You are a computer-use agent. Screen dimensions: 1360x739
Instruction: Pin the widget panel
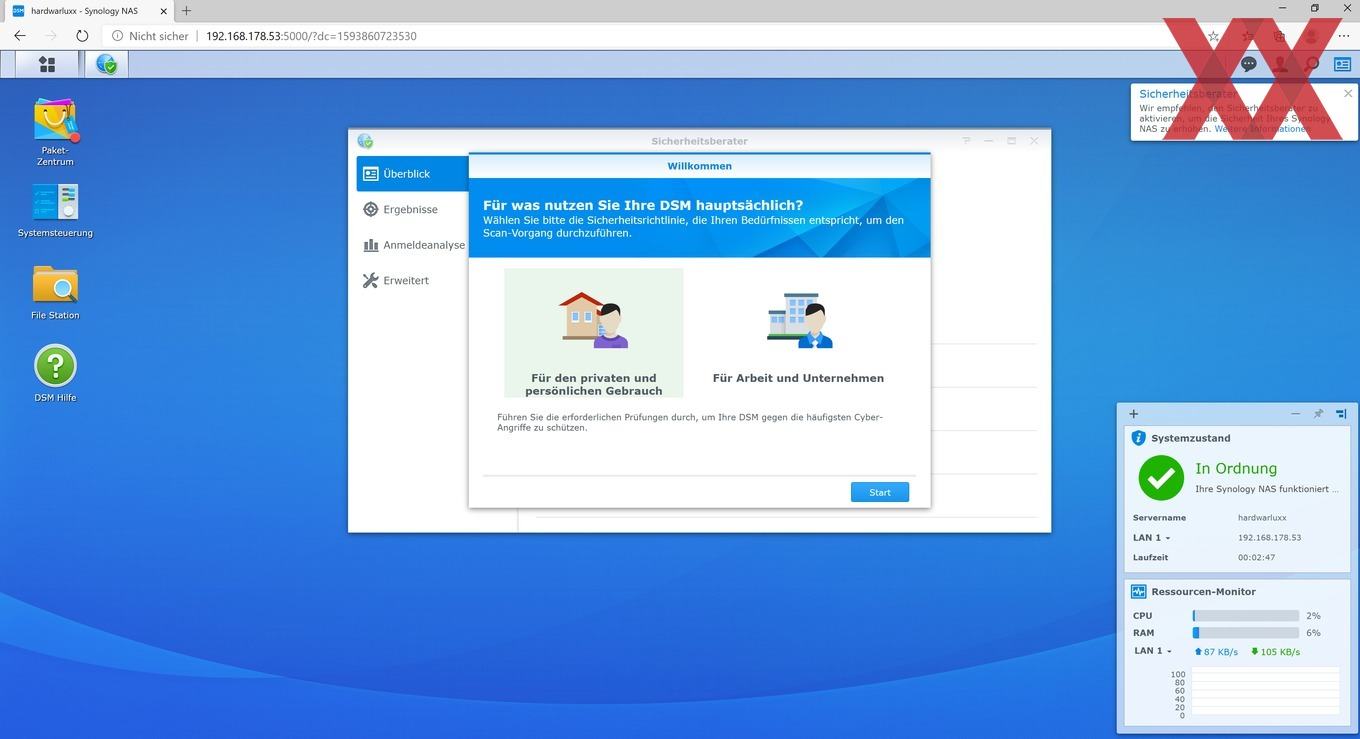[1318, 413]
